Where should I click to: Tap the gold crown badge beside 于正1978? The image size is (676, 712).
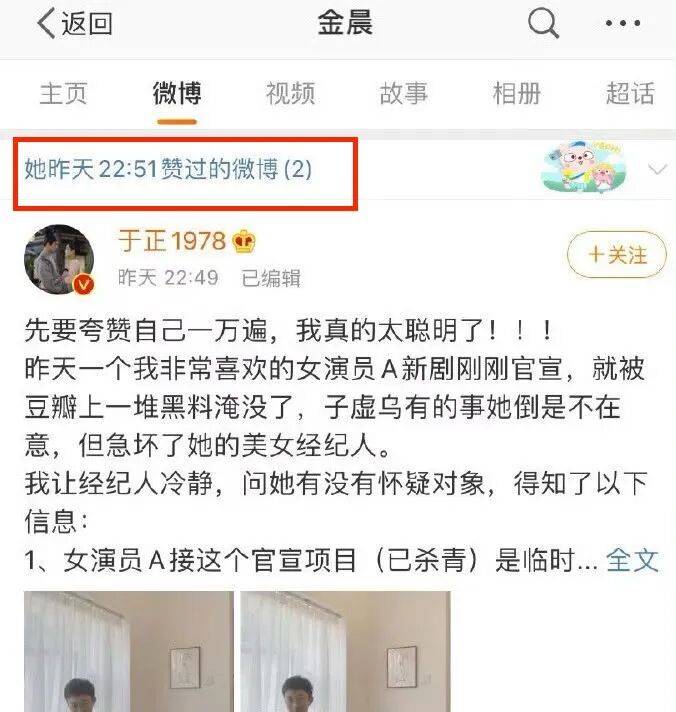click(x=244, y=241)
